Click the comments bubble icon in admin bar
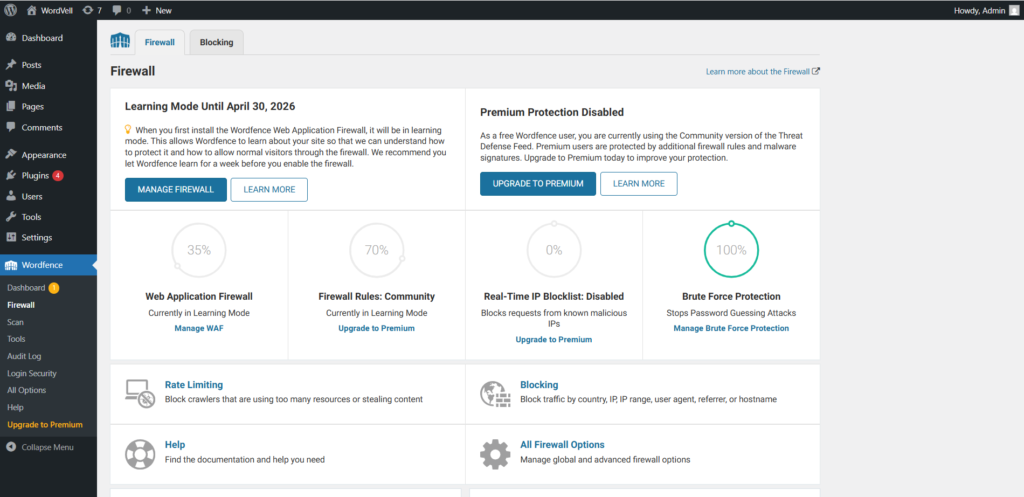The image size is (1024, 497). [121, 10]
